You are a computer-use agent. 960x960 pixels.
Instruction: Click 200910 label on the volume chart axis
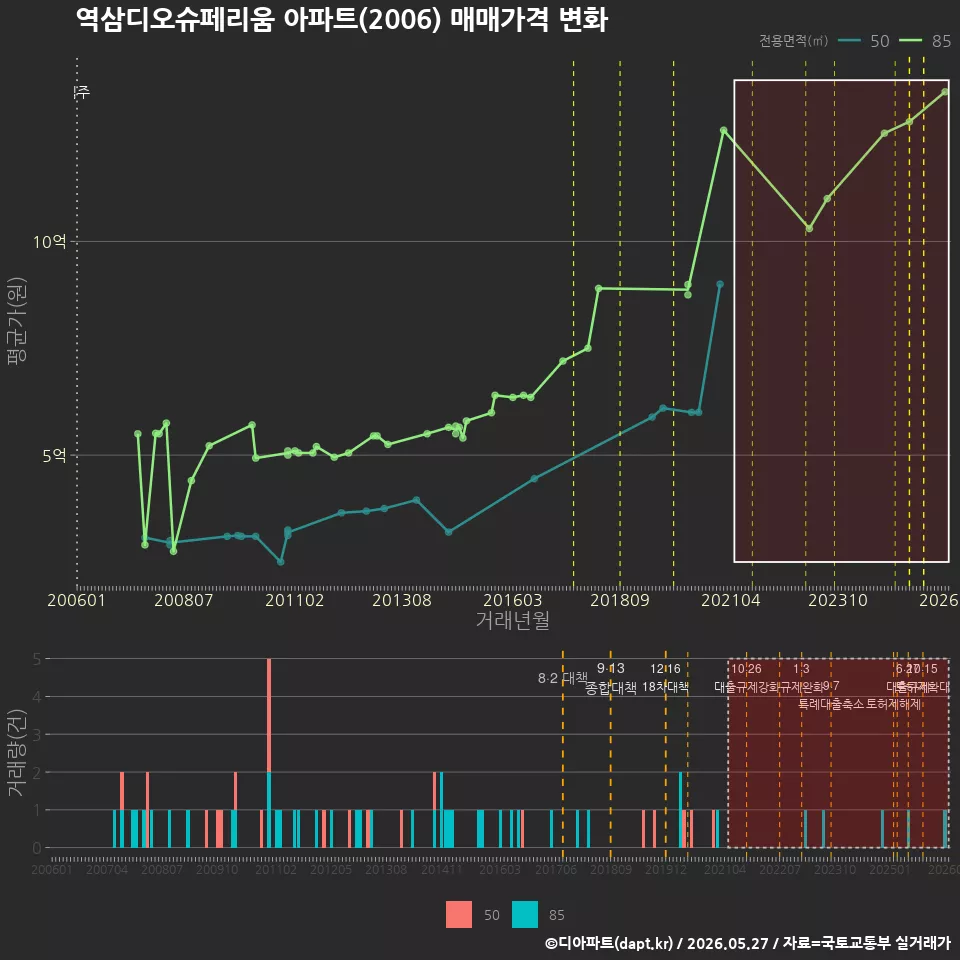217,869
